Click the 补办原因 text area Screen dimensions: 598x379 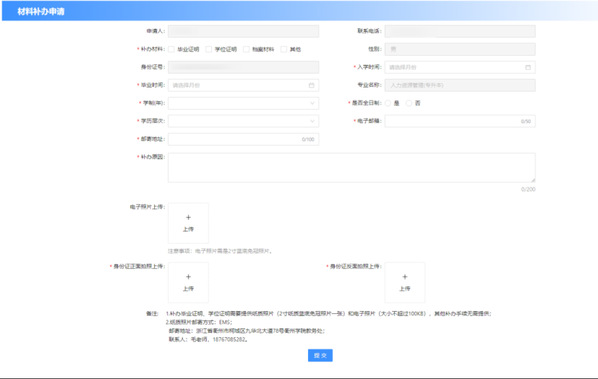(352, 168)
